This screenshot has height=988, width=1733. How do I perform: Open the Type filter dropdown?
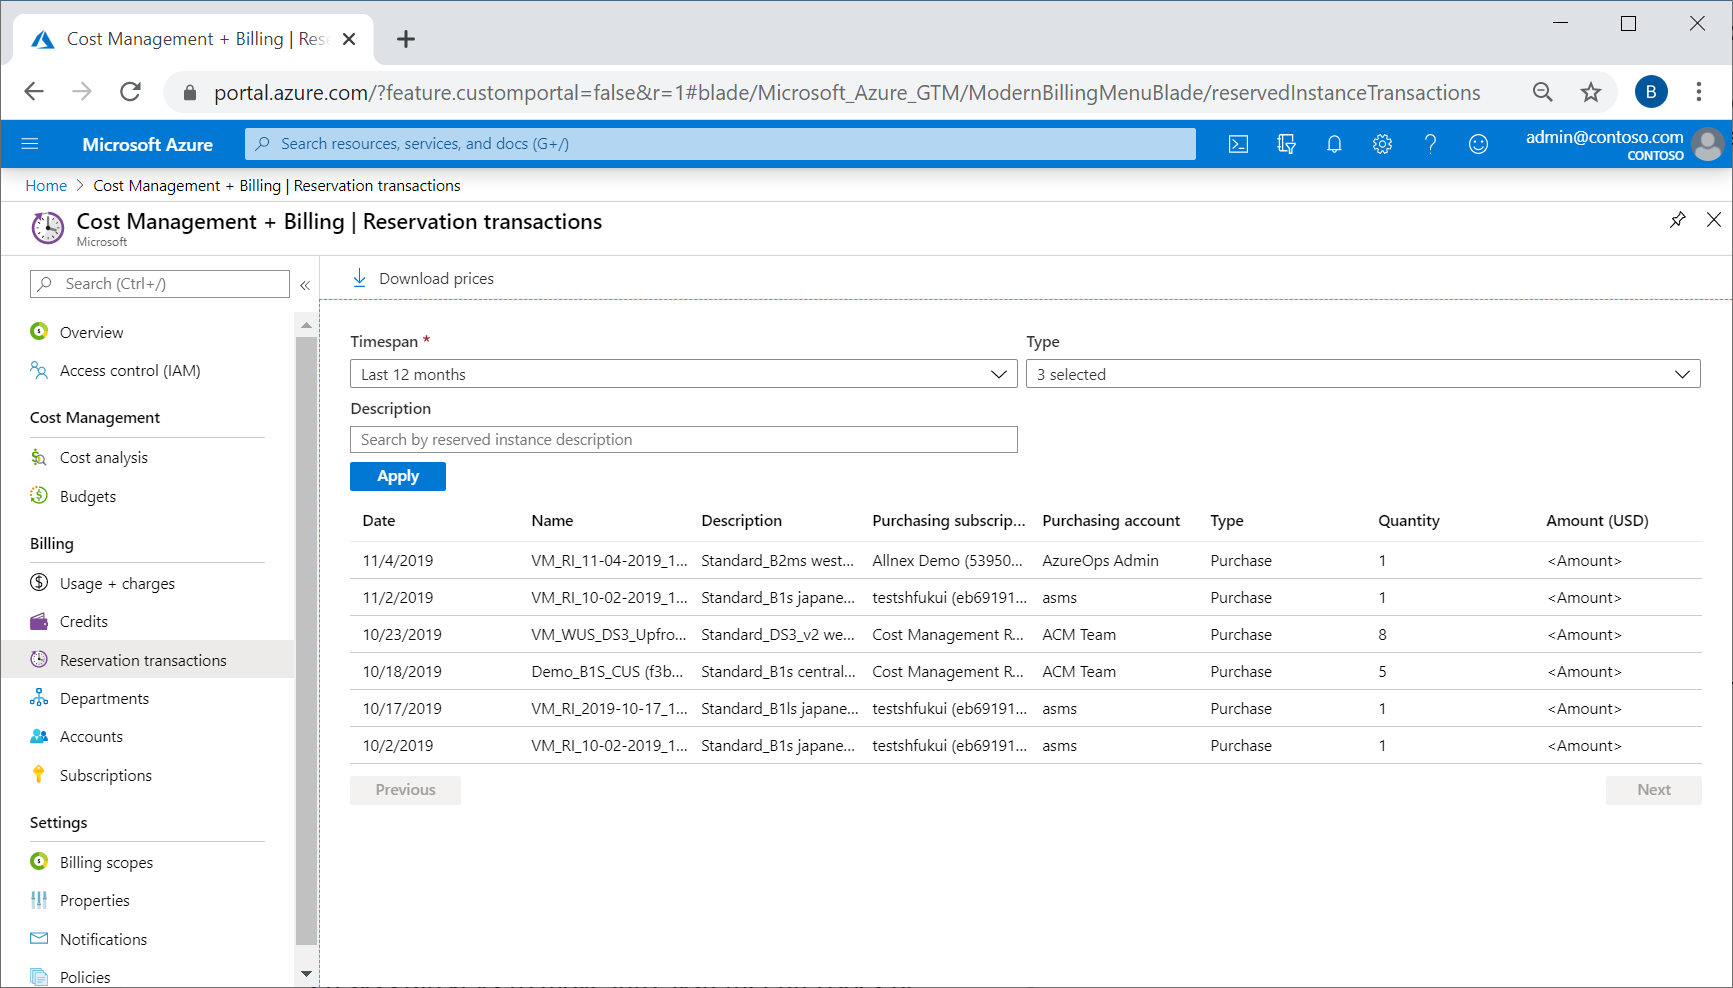[1362, 374]
